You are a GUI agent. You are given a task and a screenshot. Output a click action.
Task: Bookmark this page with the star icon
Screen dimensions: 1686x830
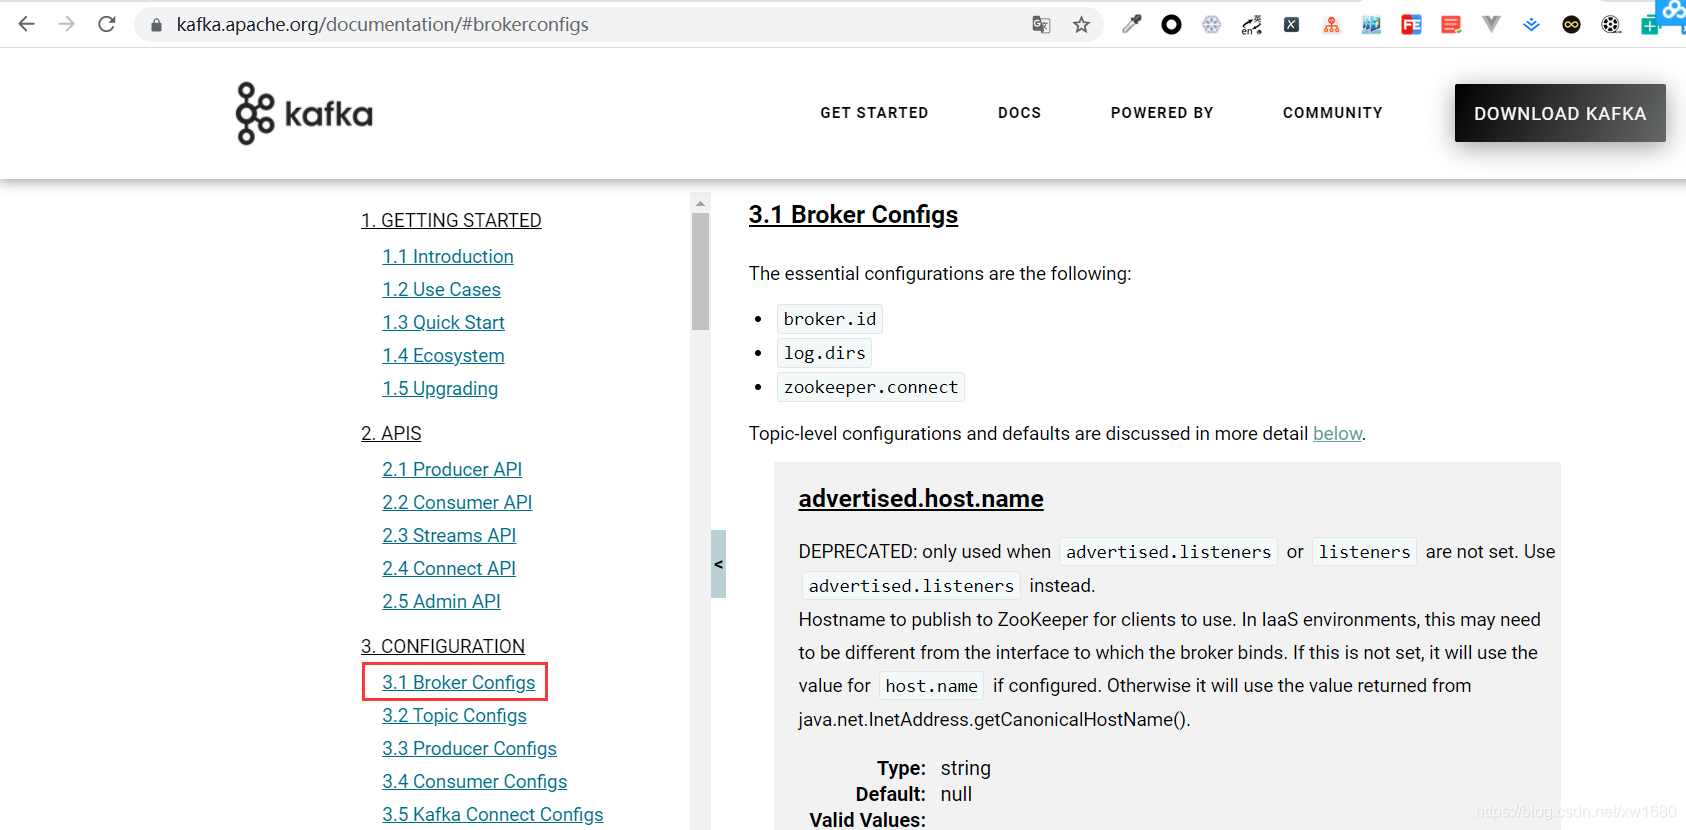pyautogui.click(x=1081, y=25)
